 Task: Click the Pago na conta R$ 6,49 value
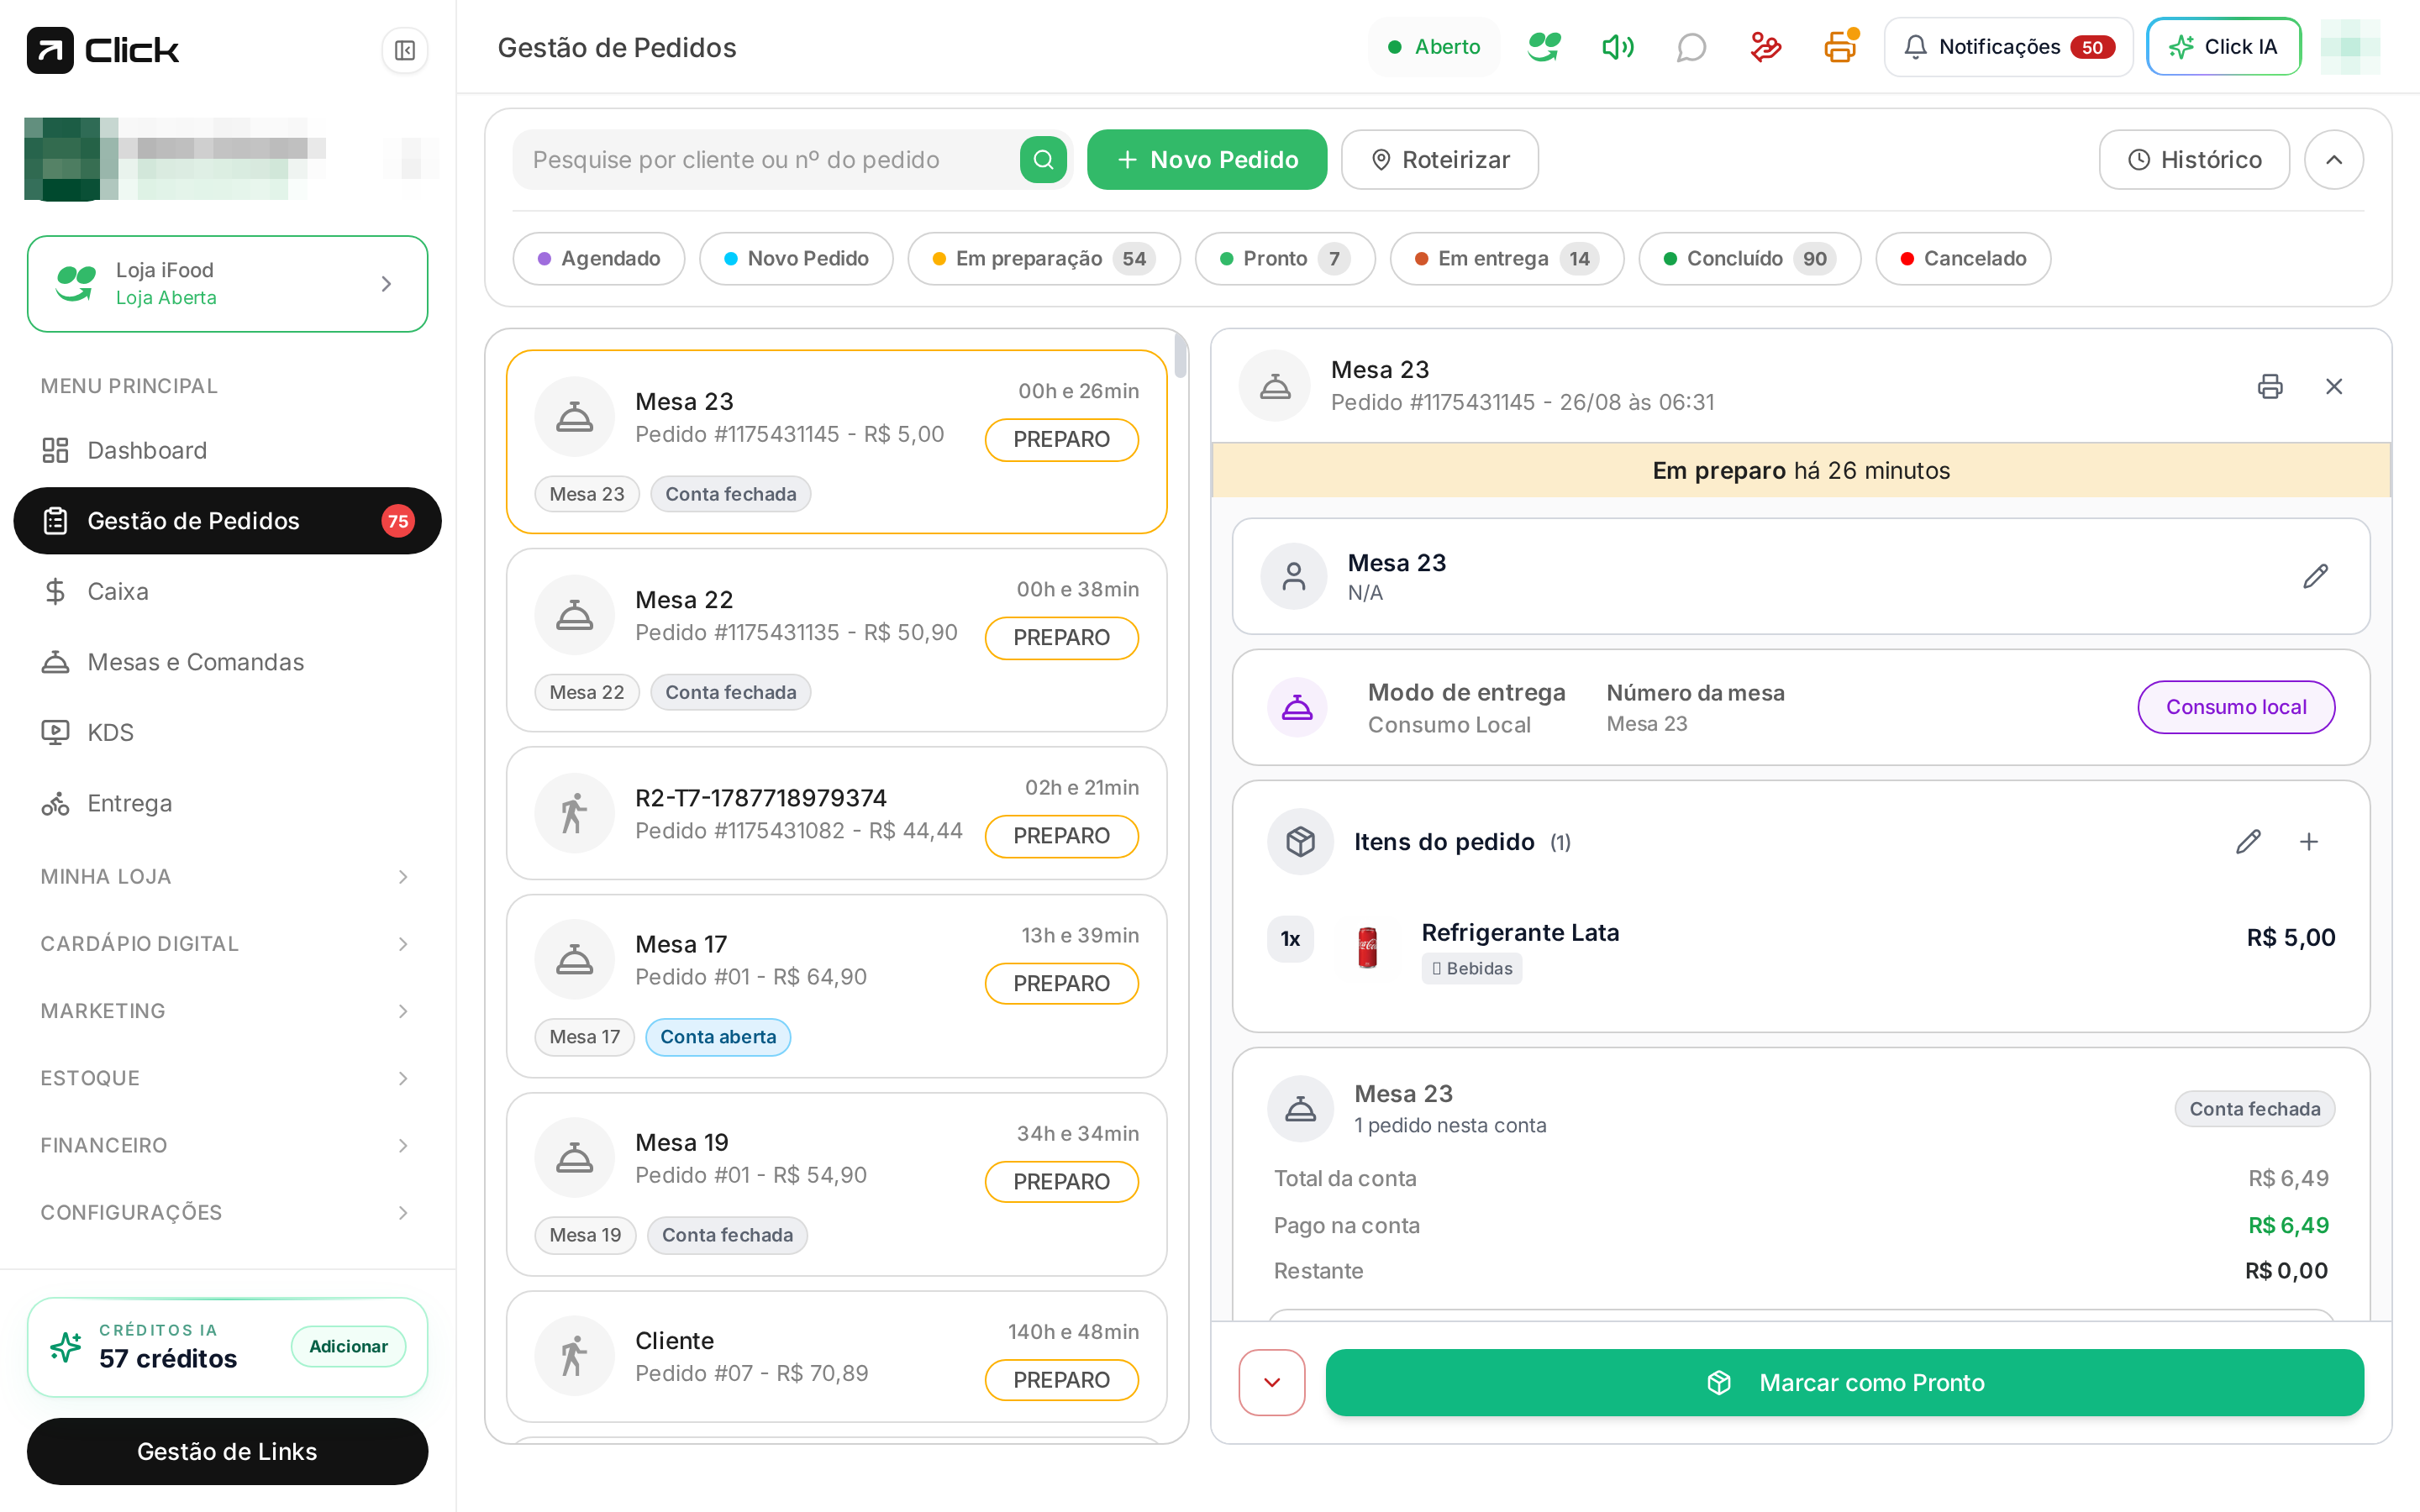[x=2288, y=1225]
